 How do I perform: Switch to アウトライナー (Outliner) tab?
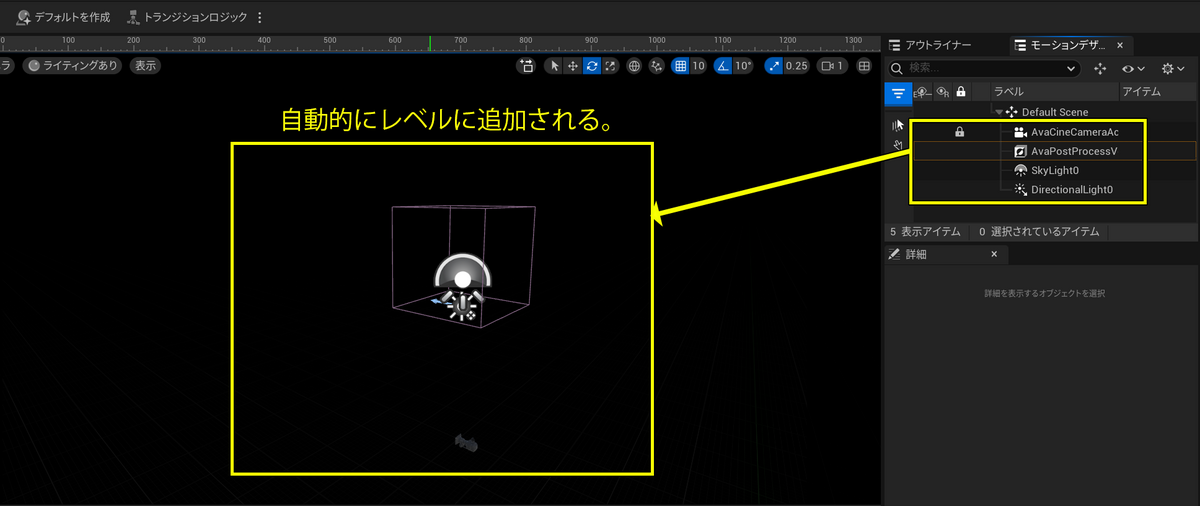(x=929, y=45)
